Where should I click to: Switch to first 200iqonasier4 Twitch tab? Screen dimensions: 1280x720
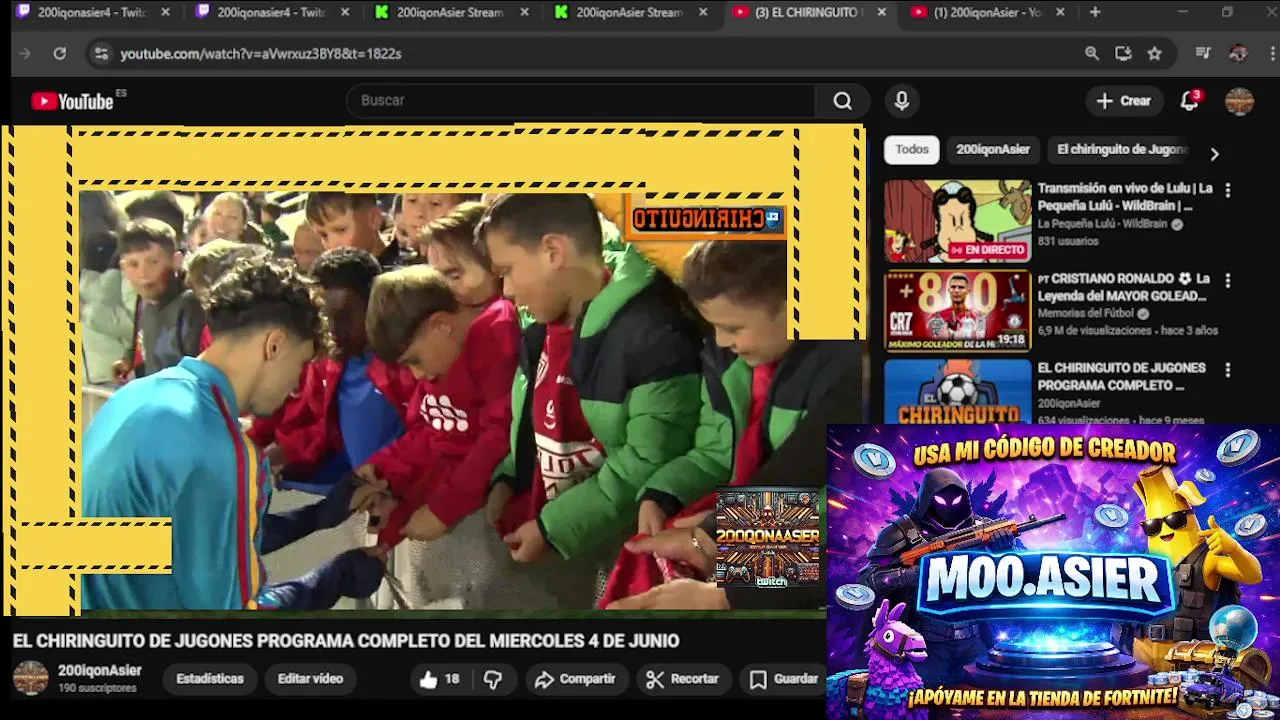[x=92, y=12]
